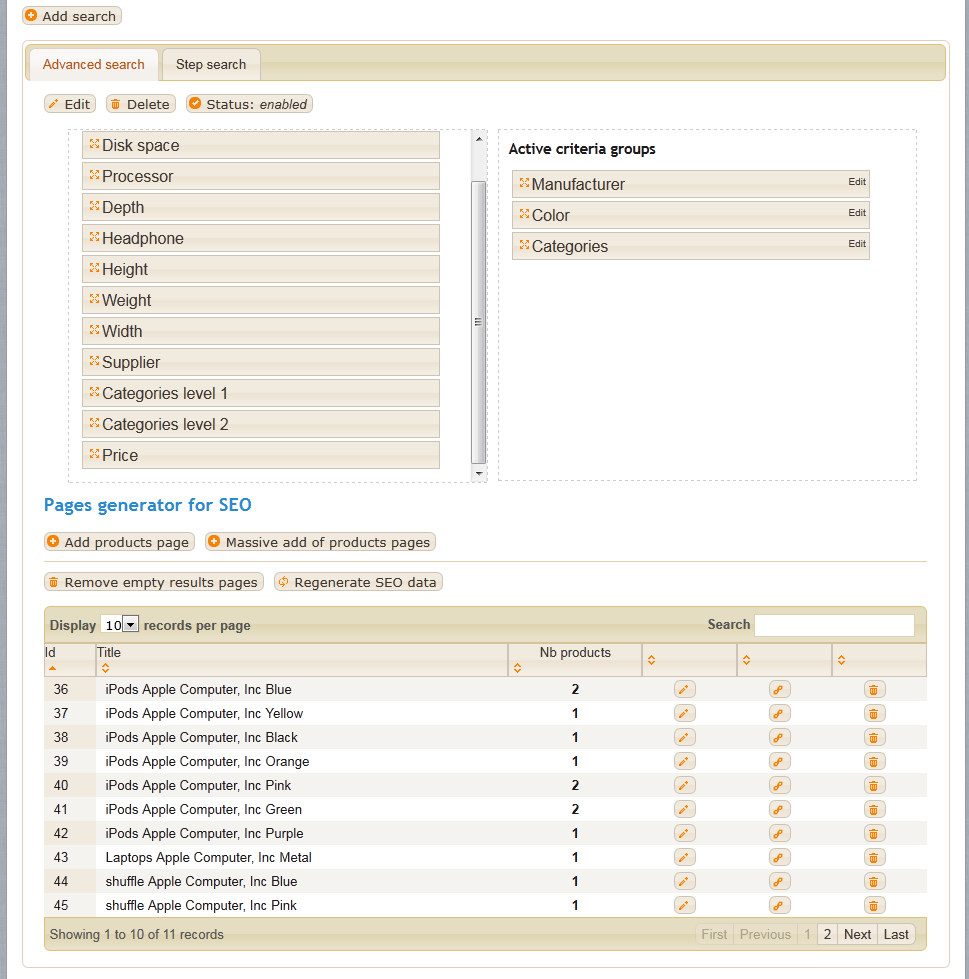Screen dimensions: 969x979
Task: Open link icon for iPods Apple Computer, Inc Pink
Action: 779,785
